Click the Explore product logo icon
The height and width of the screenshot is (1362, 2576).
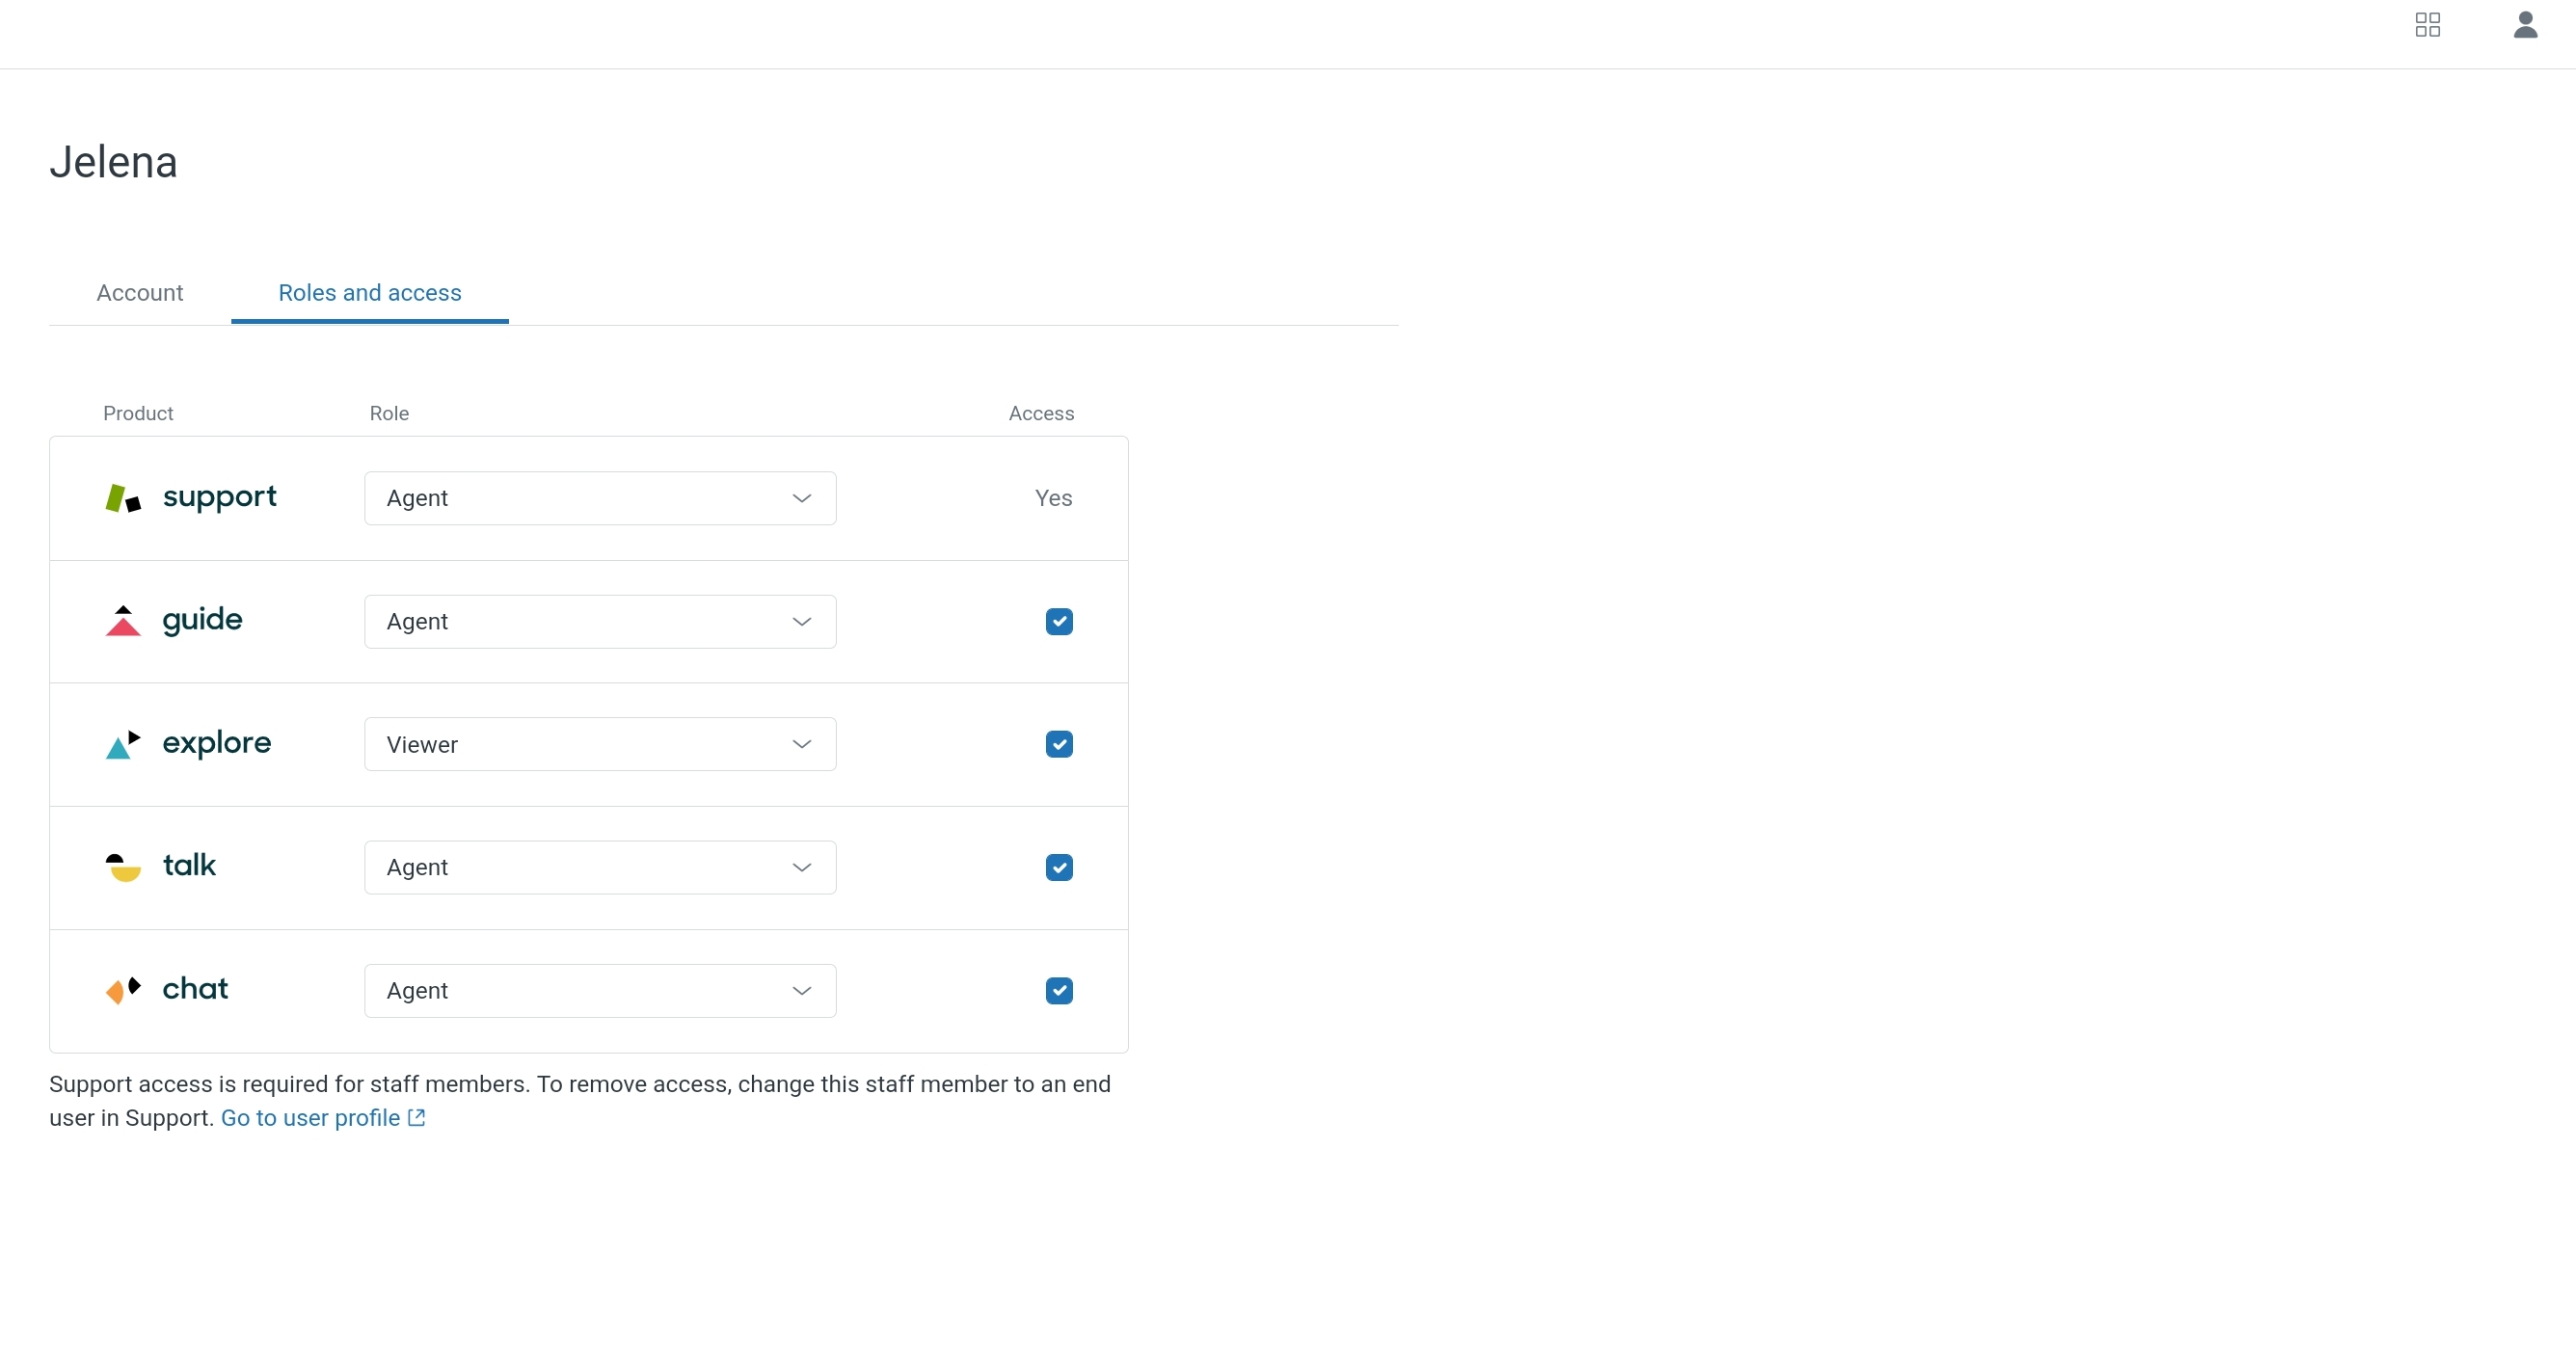pos(123,745)
